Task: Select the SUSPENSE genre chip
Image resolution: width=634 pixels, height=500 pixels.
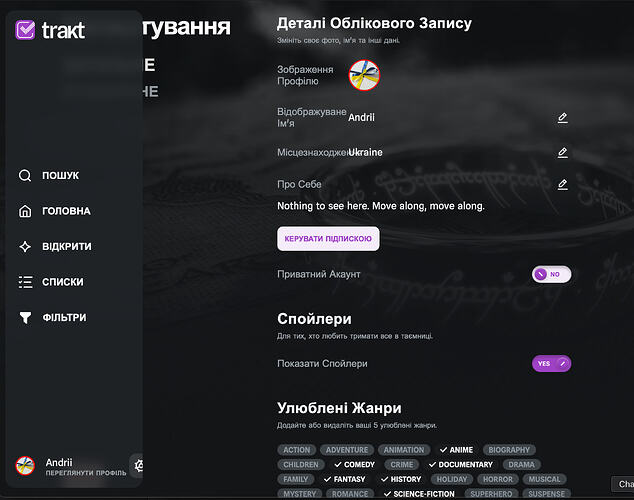Action: click(x=546, y=494)
